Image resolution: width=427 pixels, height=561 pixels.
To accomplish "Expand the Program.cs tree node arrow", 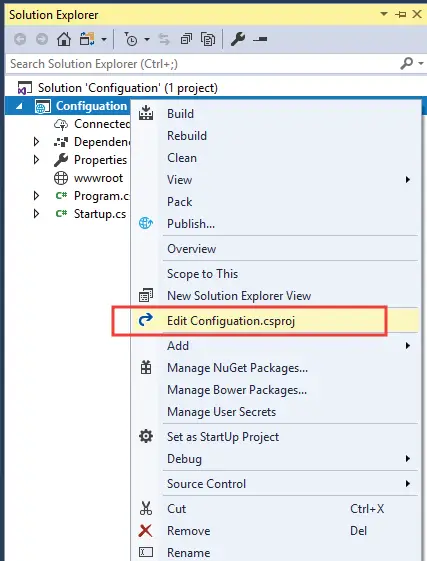I will pos(36,195).
